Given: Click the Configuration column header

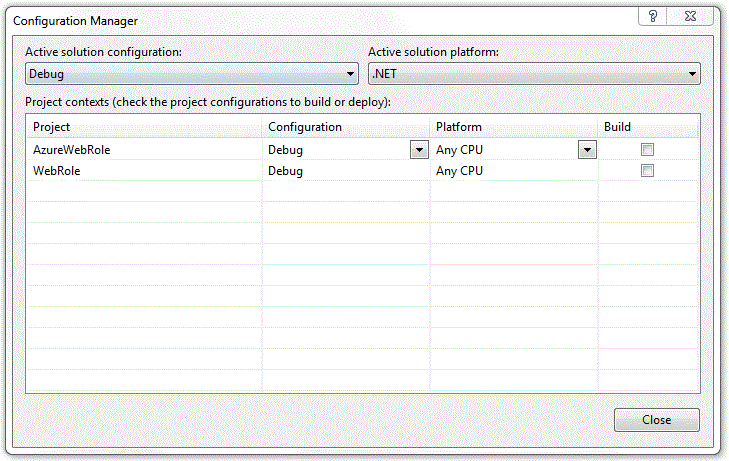Looking at the screenshot, I should (346, 127).
